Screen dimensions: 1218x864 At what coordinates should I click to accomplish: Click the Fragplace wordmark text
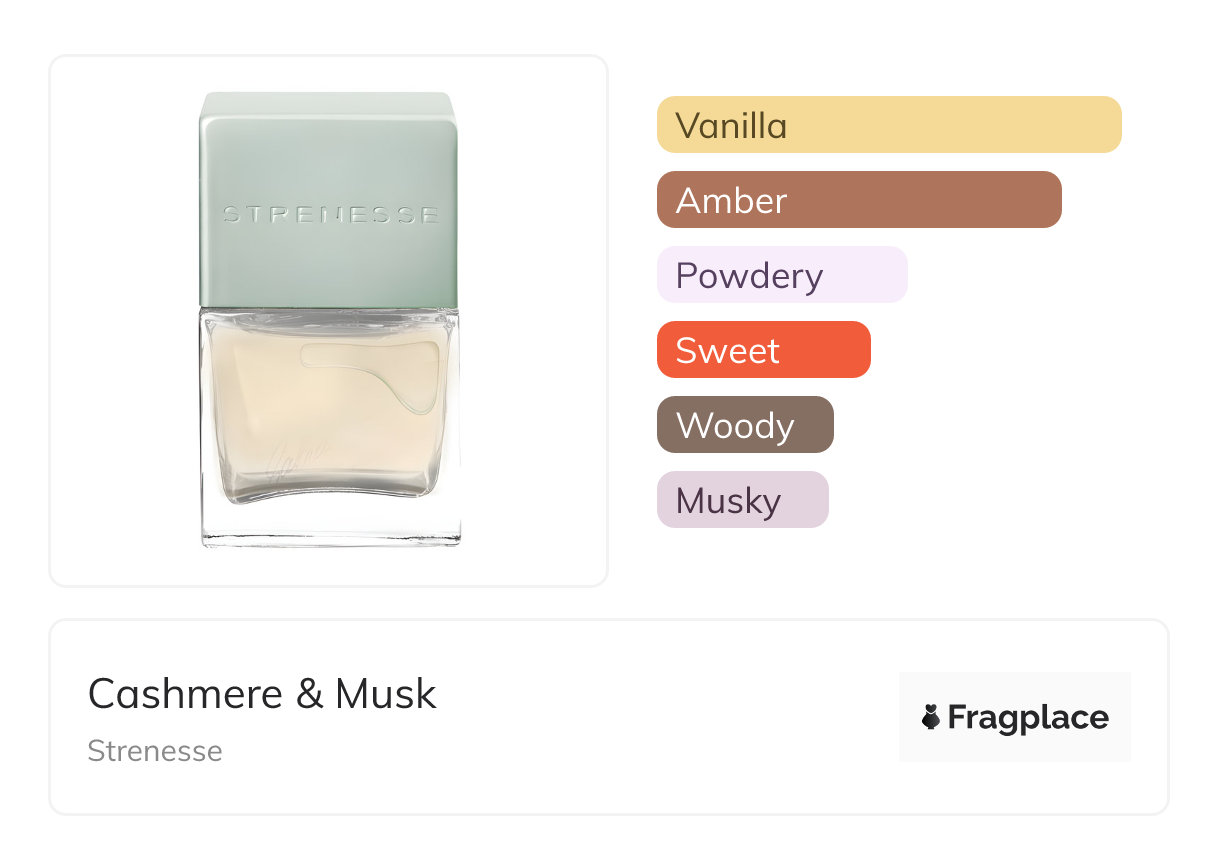coord(1028,717)
